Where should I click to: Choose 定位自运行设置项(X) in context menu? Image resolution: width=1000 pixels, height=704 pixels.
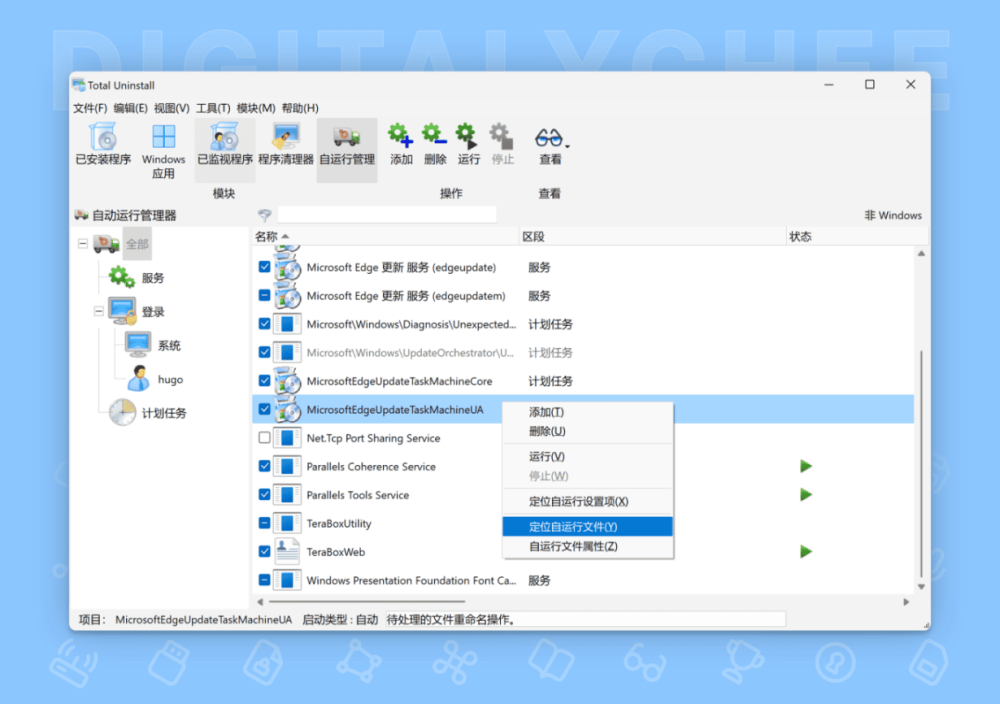(588, 501)
